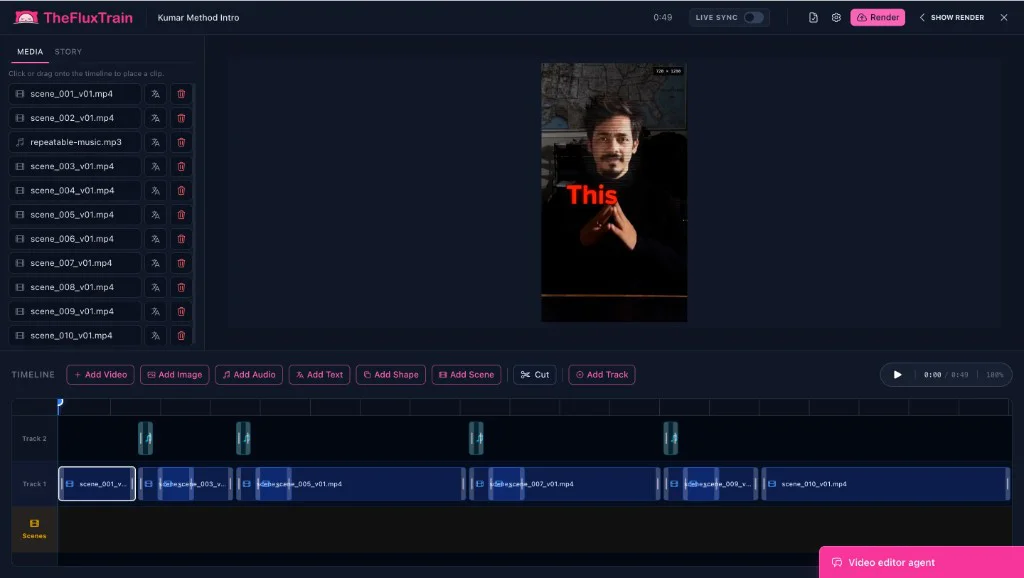Delete repeatable-music.mp3 with its trash icon
Viewport: 1024px width, 578px height.
pos(182,142)
